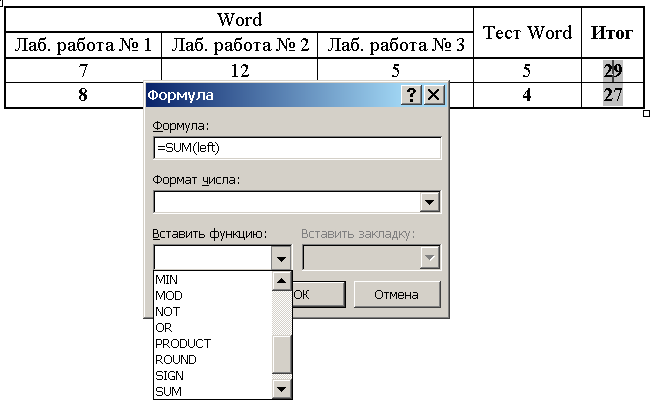Open the number format dropdown arrow
This screenshot has height=411, width=655.
pyautogui.click(x=429, y=203)
